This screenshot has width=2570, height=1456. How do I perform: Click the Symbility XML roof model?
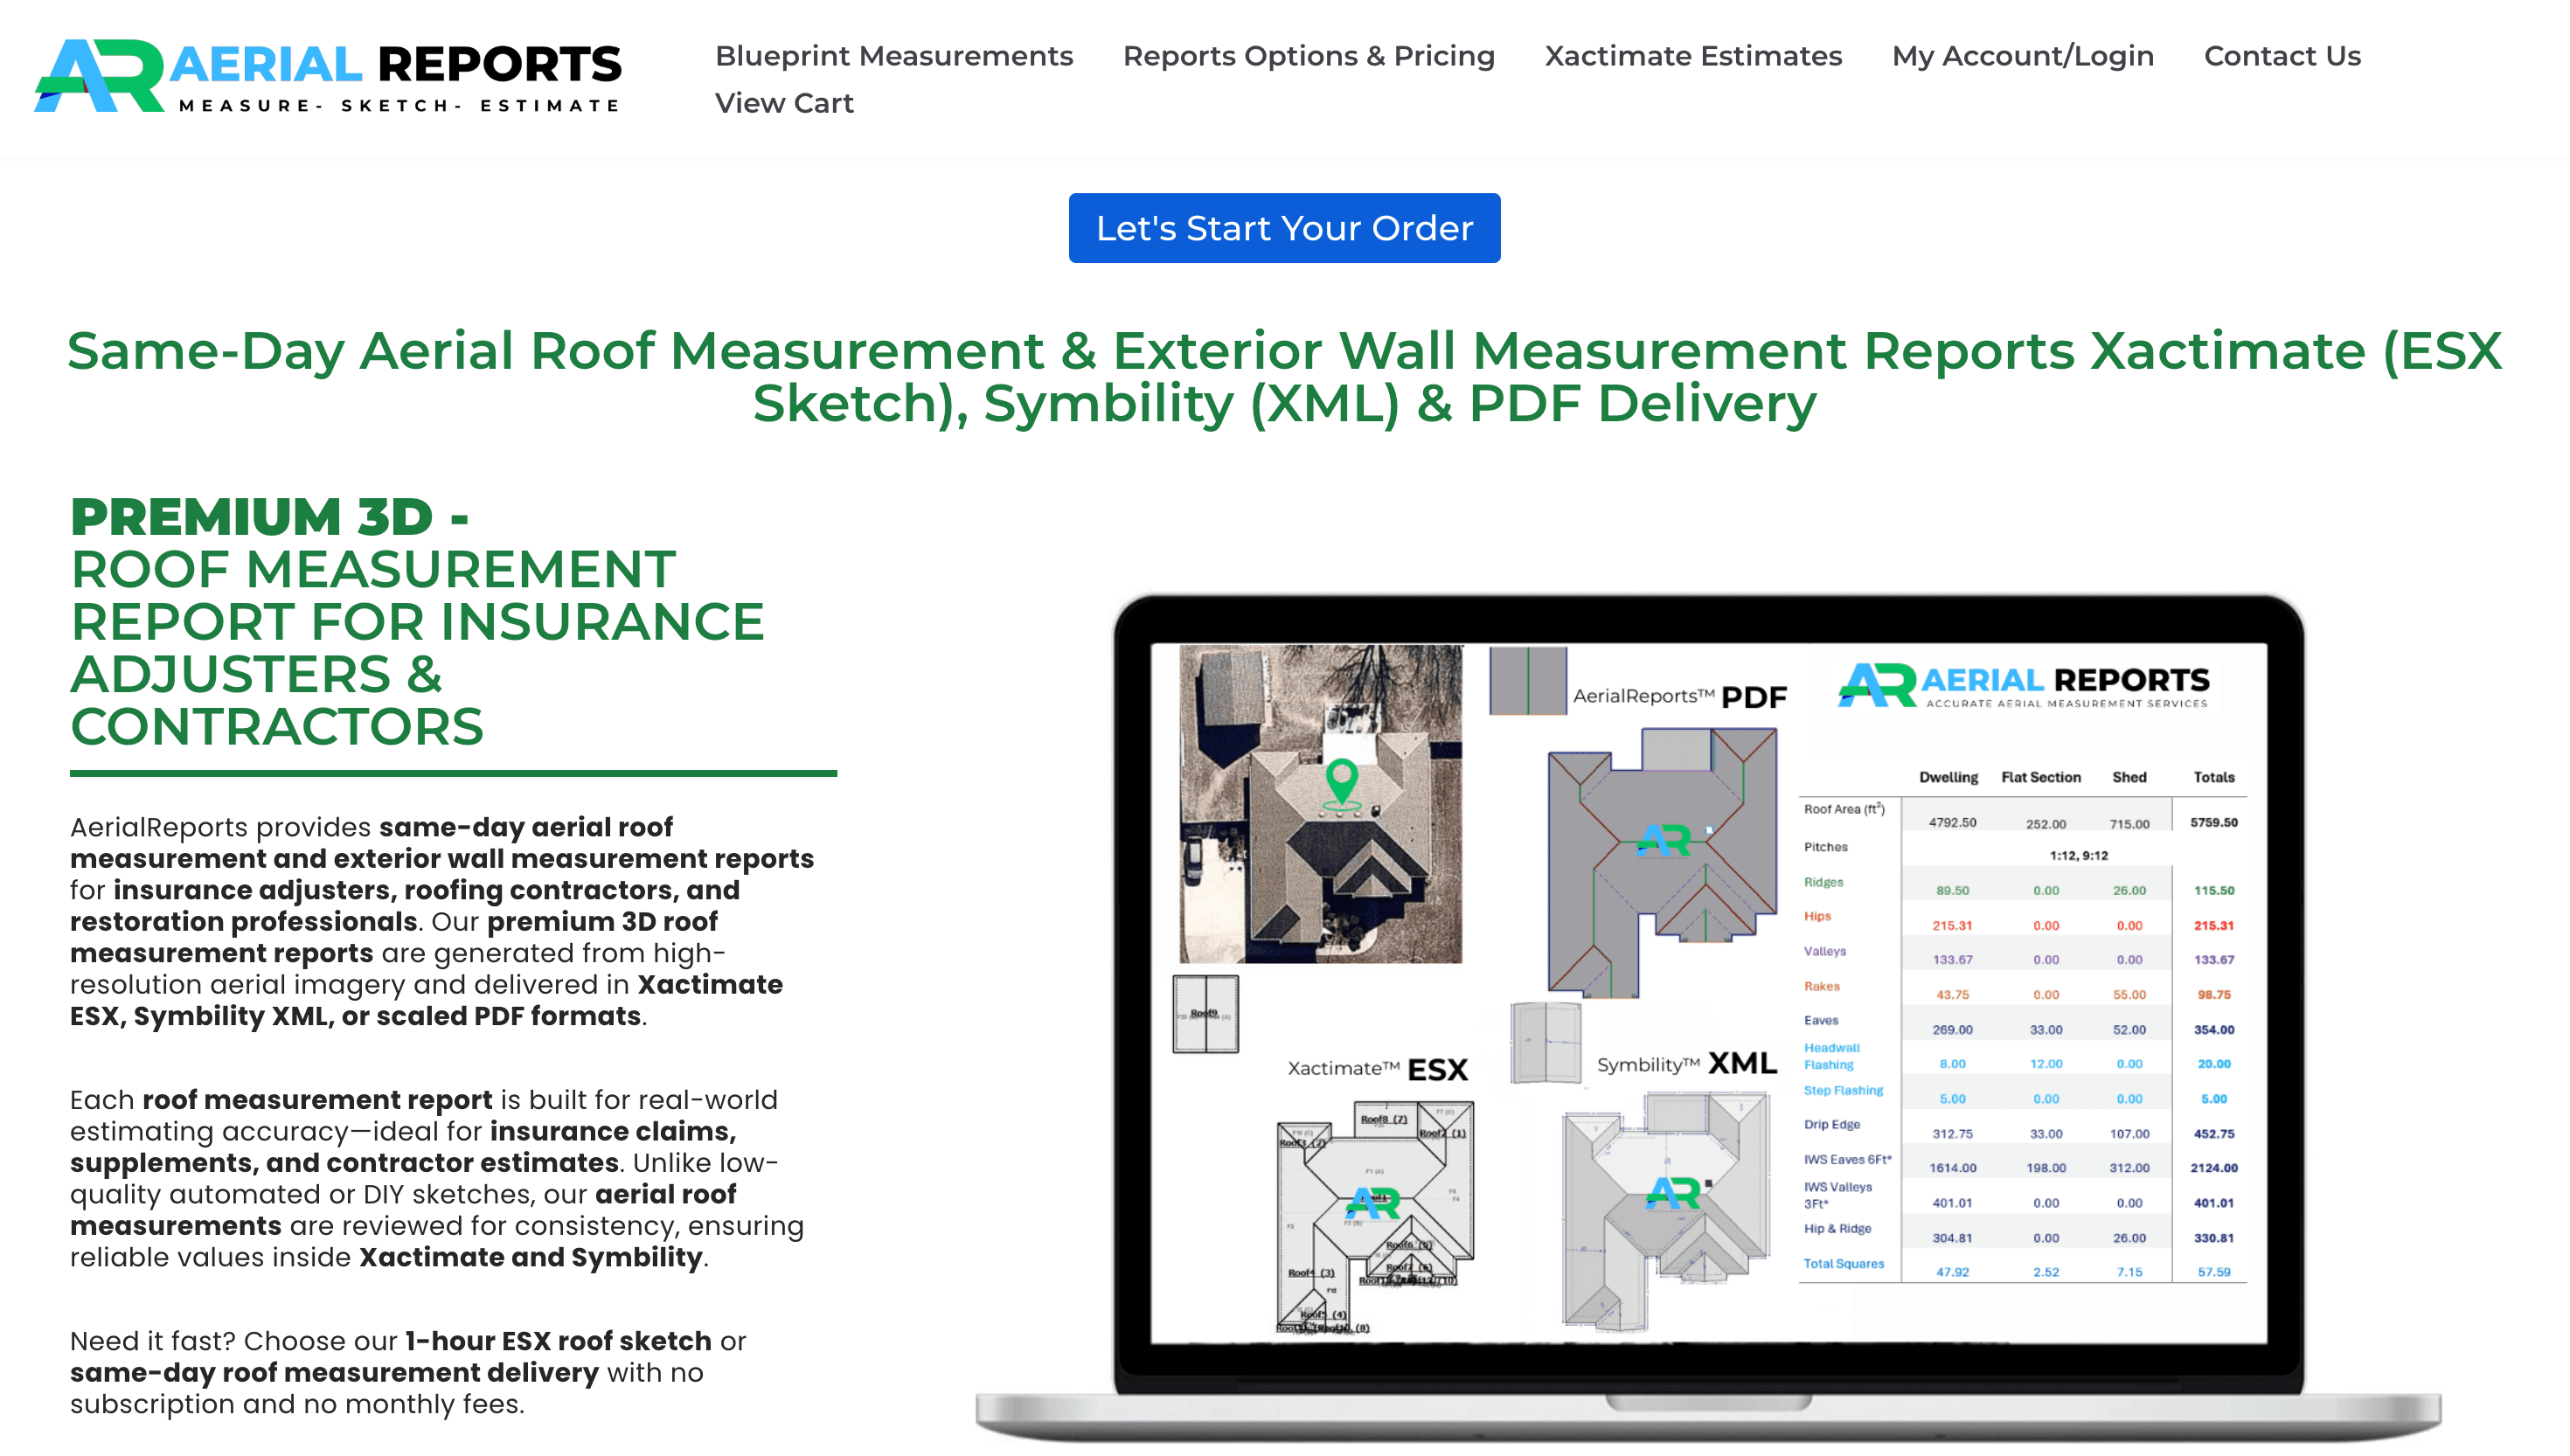tap(1666, 1211)
